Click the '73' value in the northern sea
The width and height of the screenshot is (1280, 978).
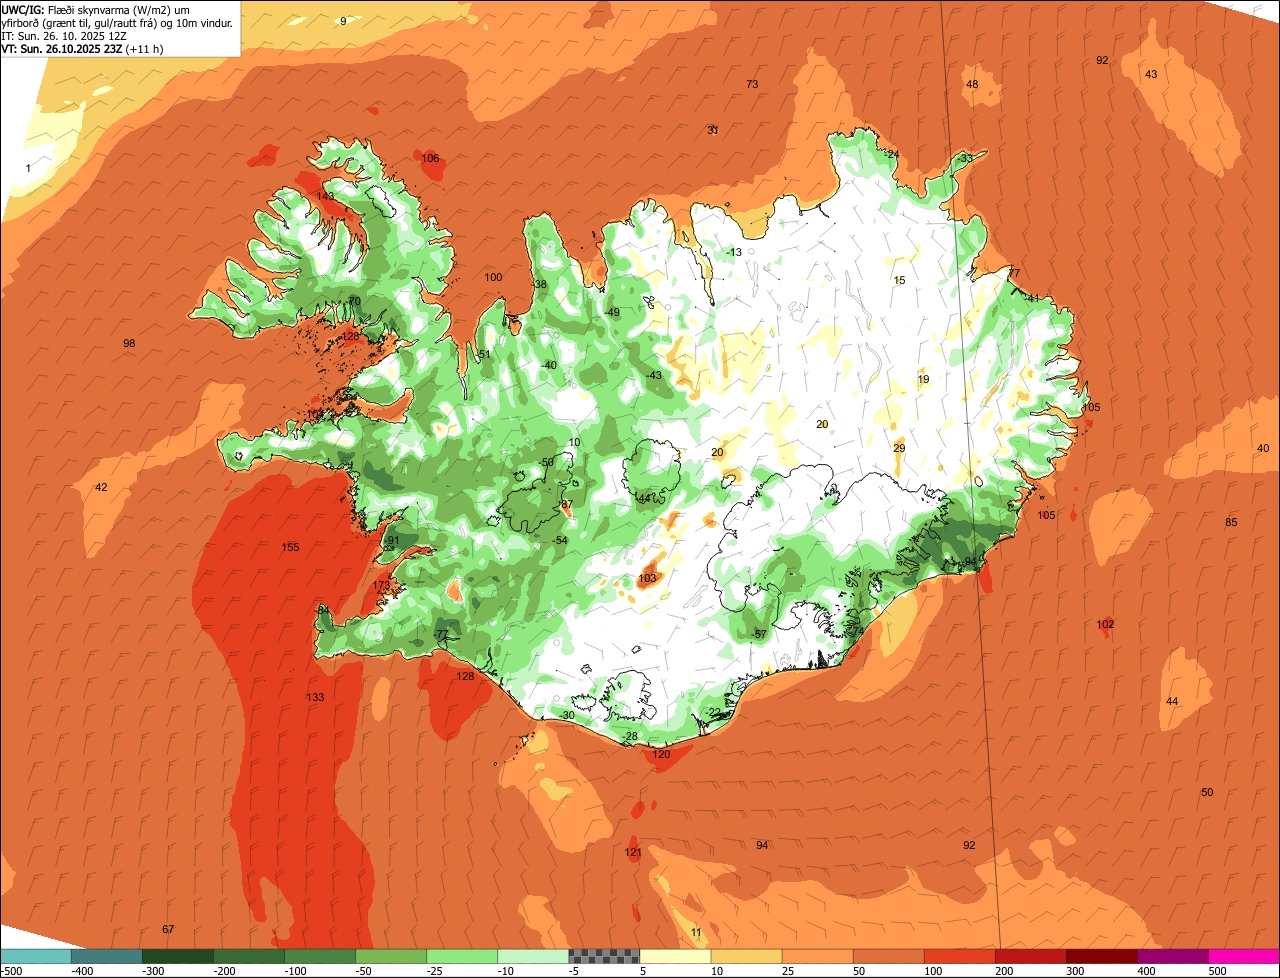752,84
